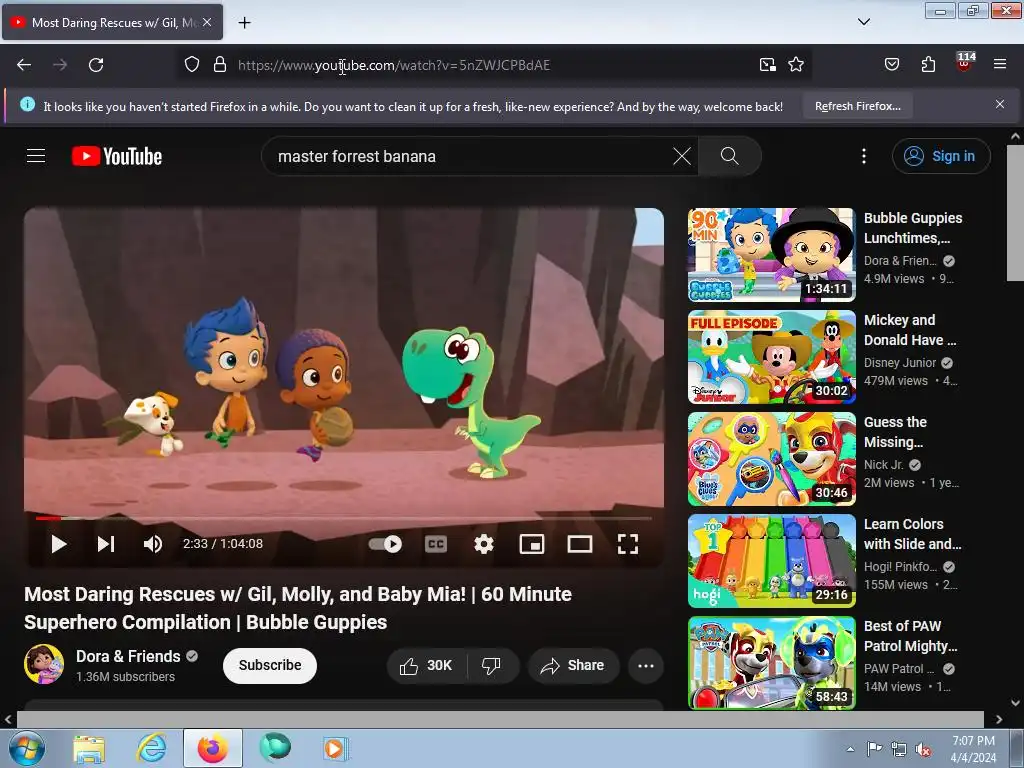Submit search with magnifier button
The width and height of the screenshot is (1024, 768).
(x=729, y=156)
